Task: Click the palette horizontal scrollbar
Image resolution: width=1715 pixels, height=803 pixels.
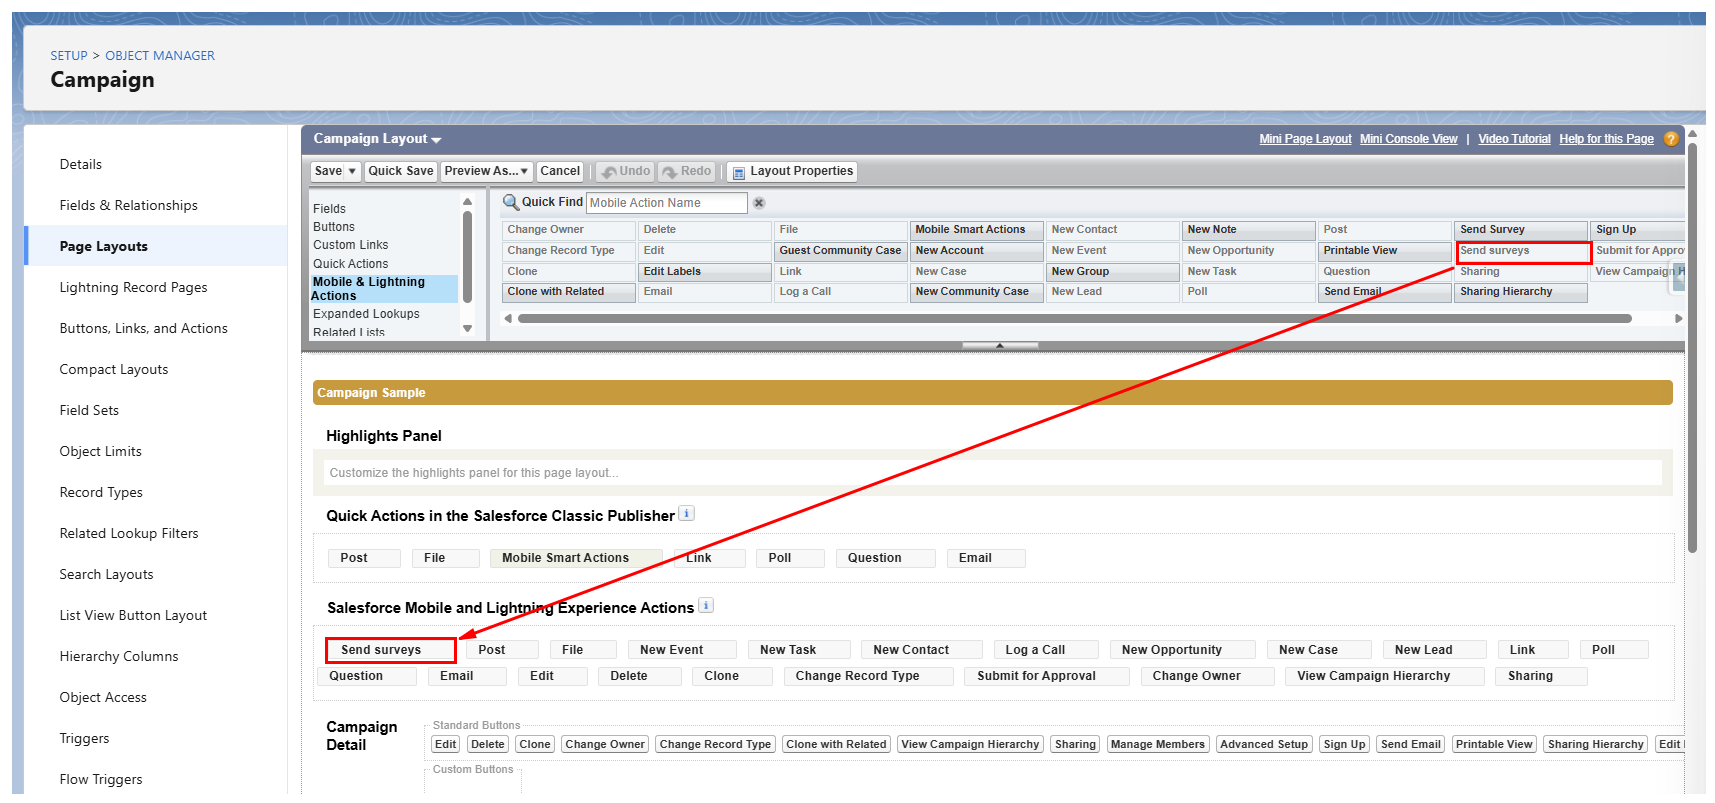Action: (x=1074, y=319)
